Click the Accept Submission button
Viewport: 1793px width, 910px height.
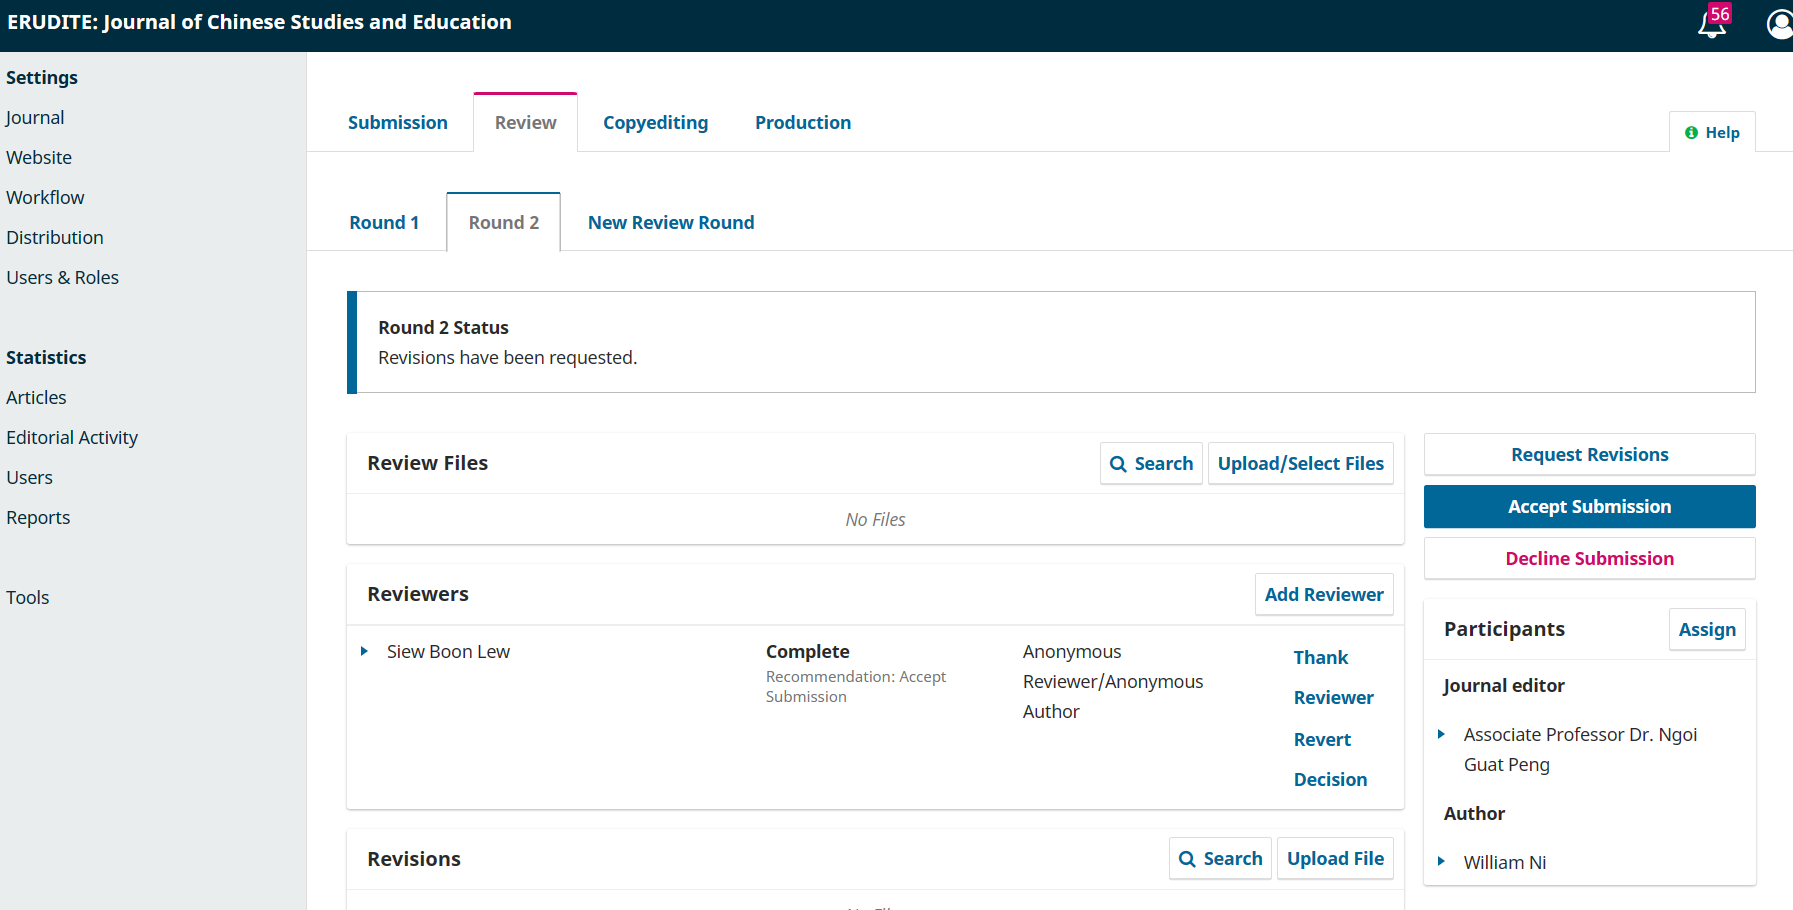(x=1589, y=507)
